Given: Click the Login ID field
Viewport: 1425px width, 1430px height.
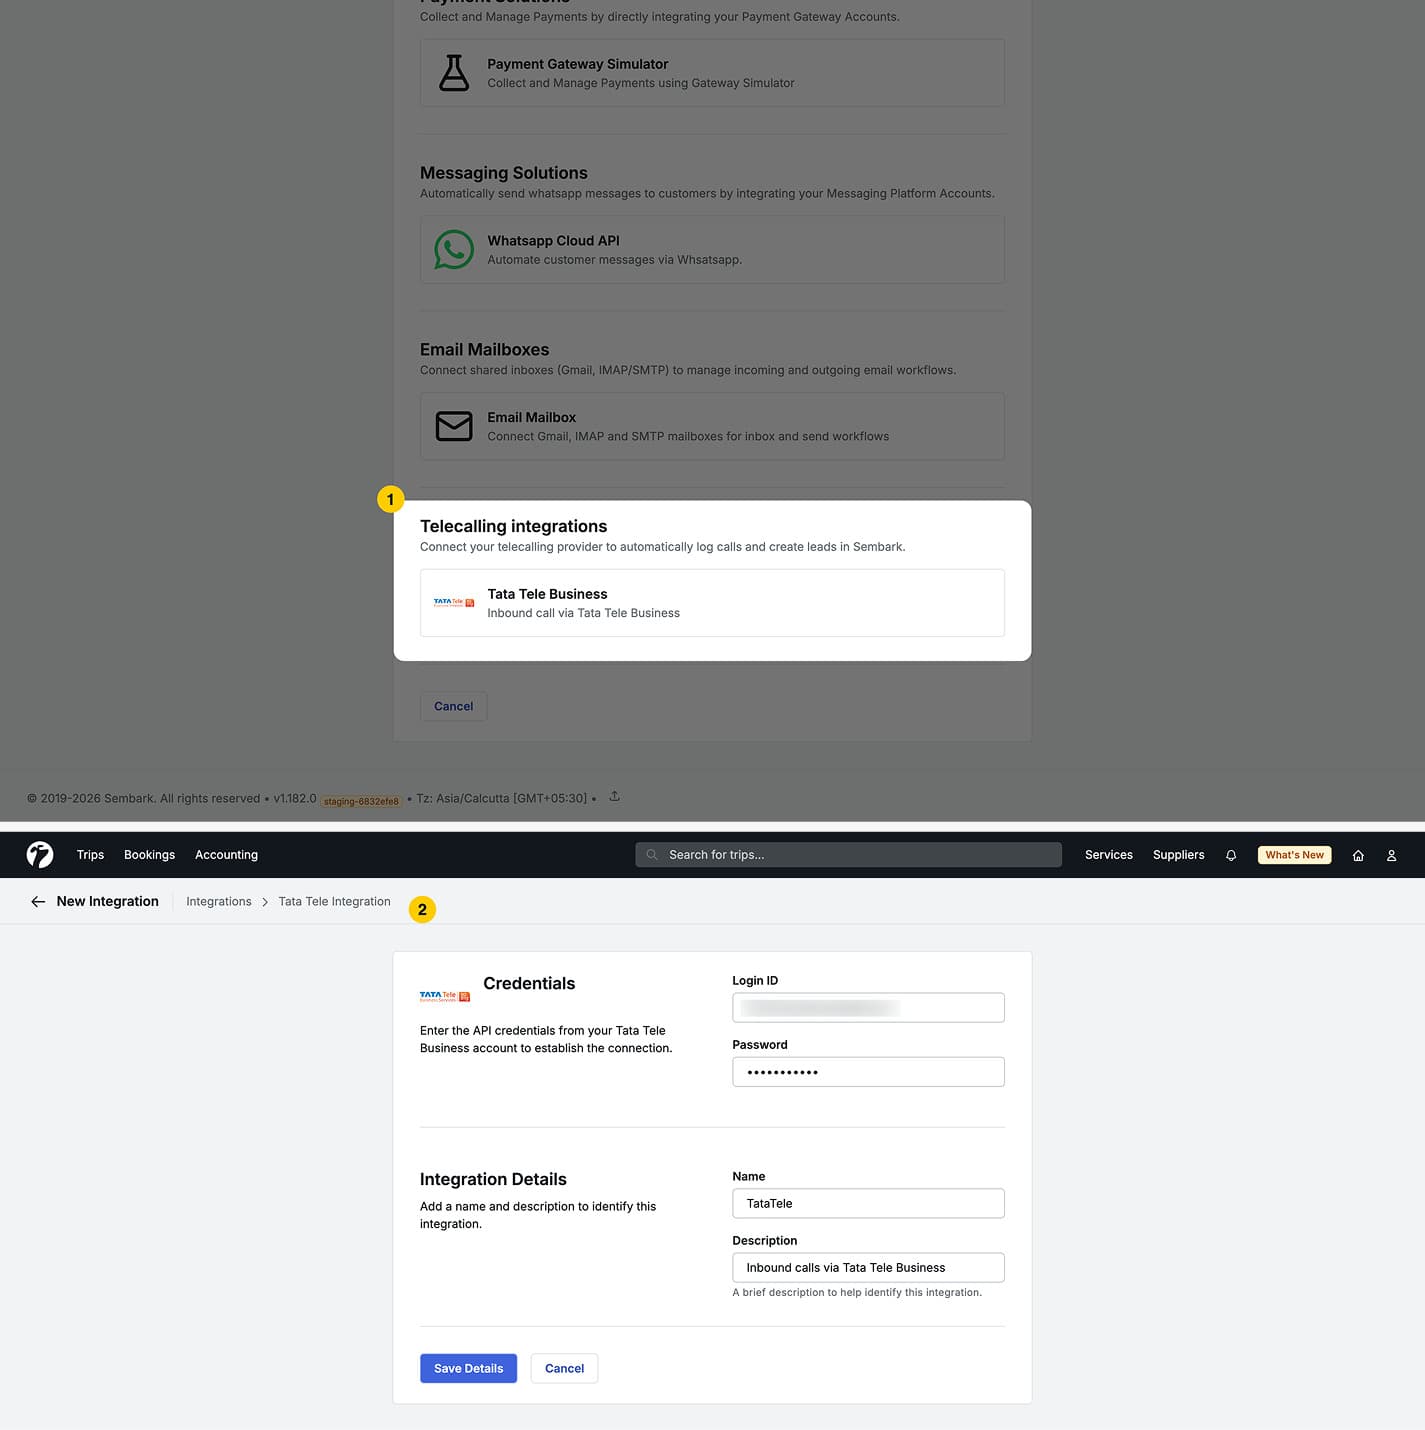Looking at the screenshot, I should pos(868,1007).
